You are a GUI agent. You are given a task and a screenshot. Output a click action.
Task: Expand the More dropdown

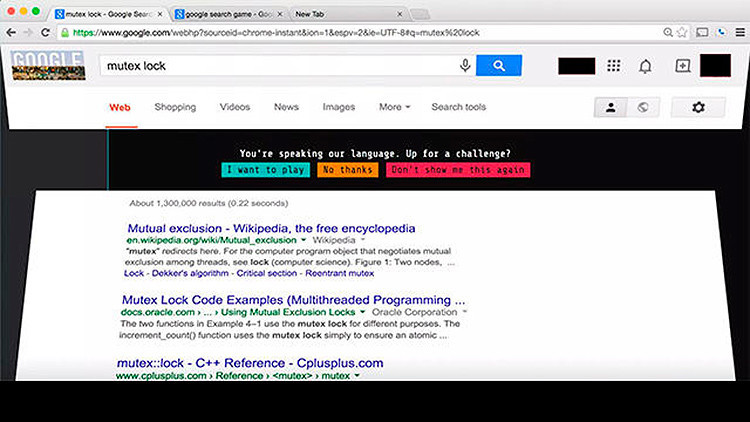click(x=395, y=107)
